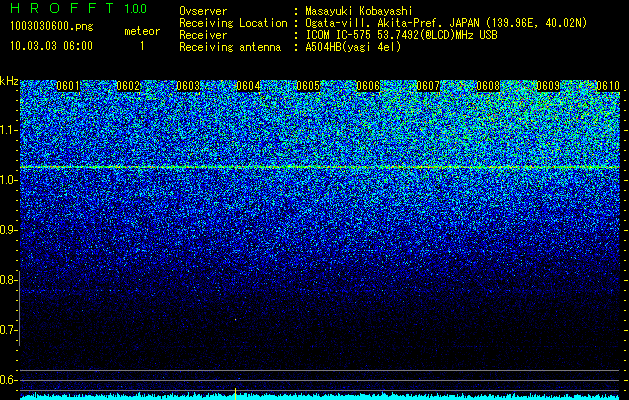The height and width of the screenshot is (400, 629).
Task: Click the 1.0 kHz axis label
Action: click(x=8, y=181)
